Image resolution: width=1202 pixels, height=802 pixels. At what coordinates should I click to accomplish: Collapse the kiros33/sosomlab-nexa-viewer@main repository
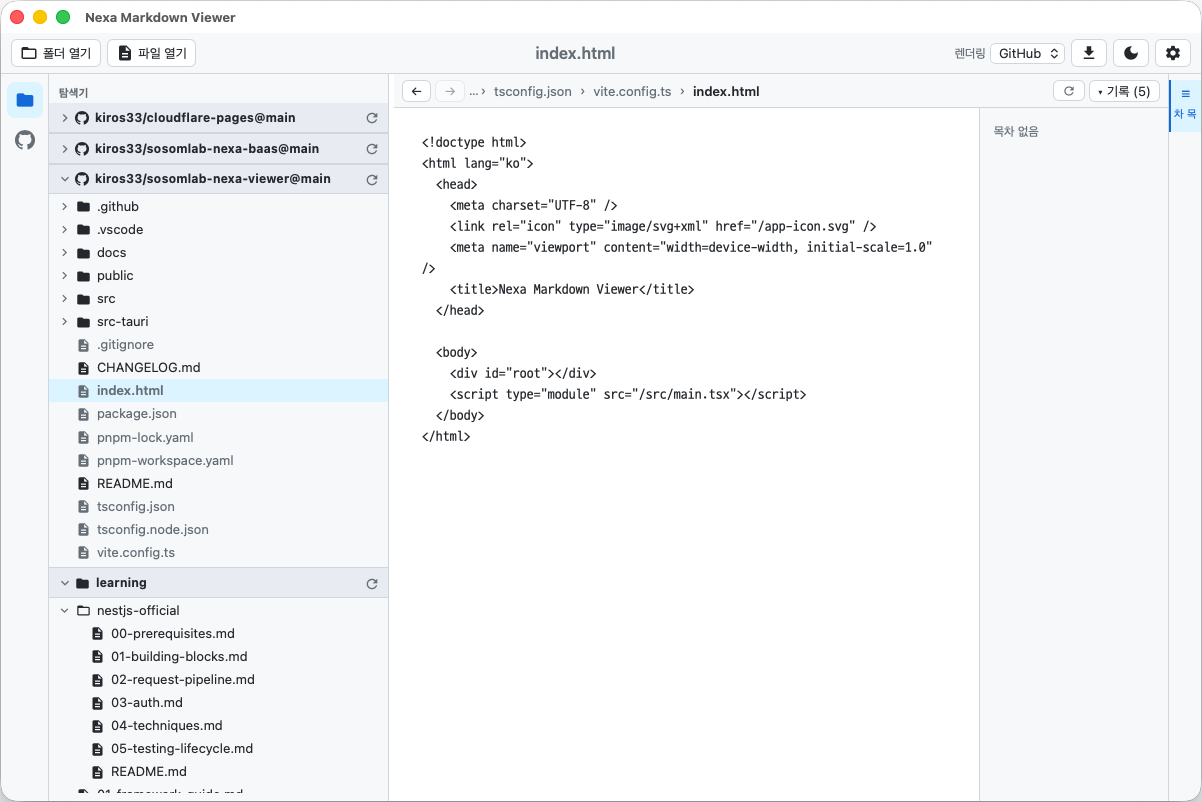(x=65, y=179)
